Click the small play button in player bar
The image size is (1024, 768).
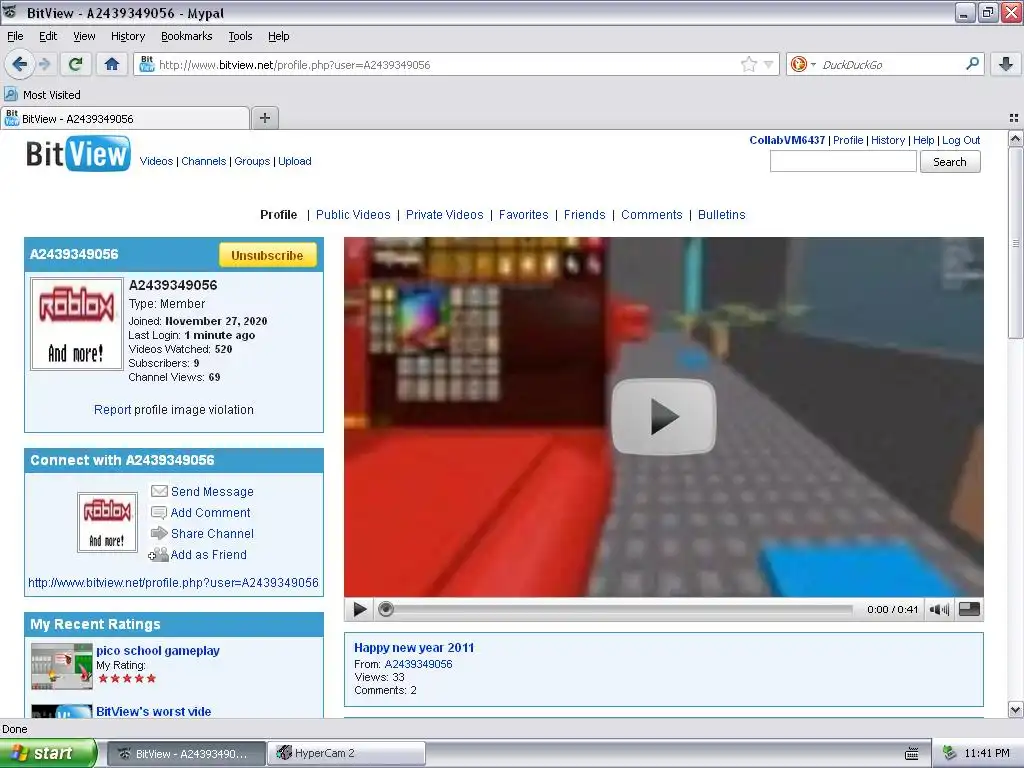(359, 609)
